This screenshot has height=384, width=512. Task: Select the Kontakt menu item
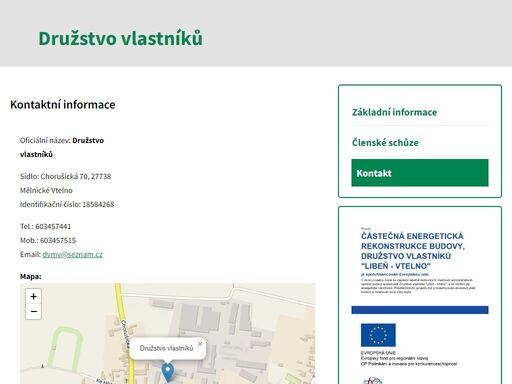coord(420,173)
